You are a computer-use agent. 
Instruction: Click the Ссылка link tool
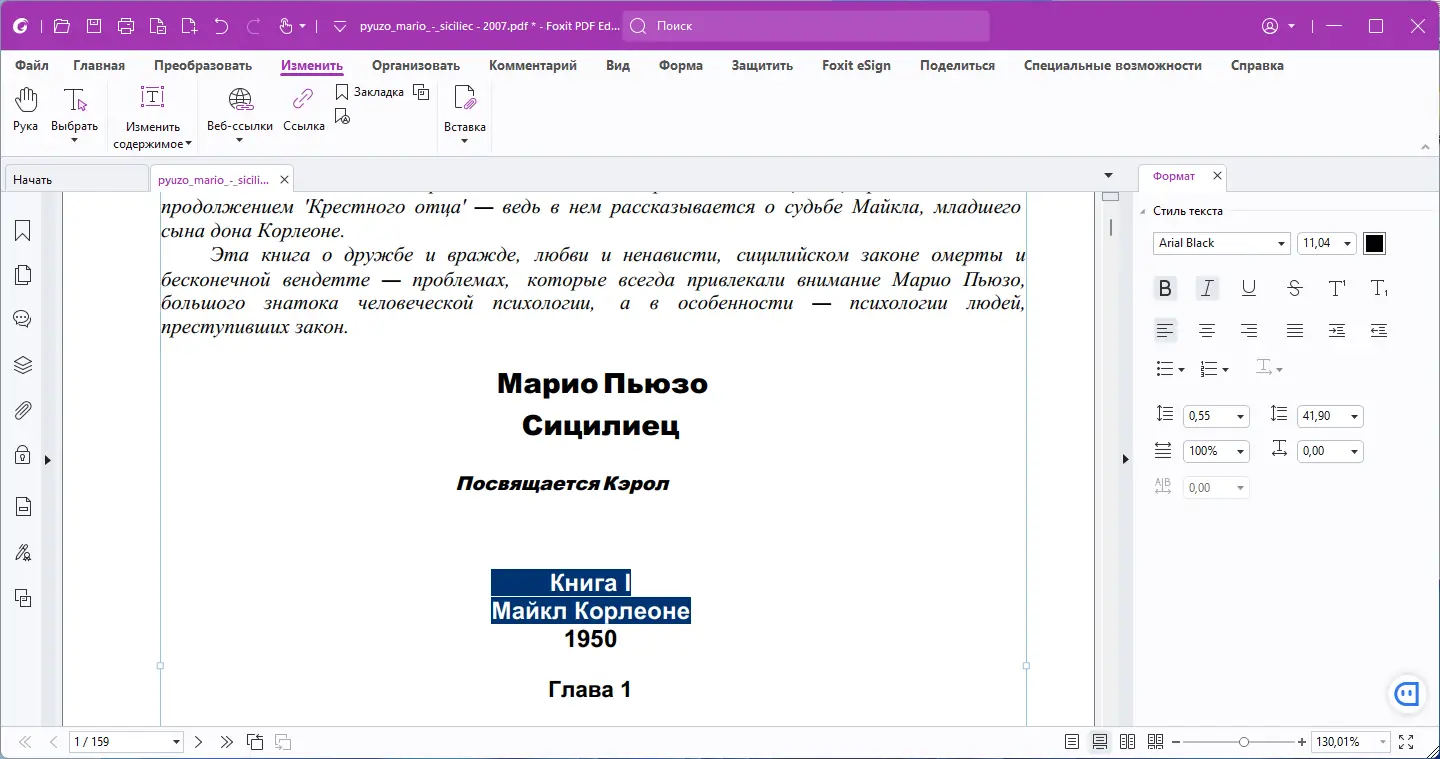[304, 110]
